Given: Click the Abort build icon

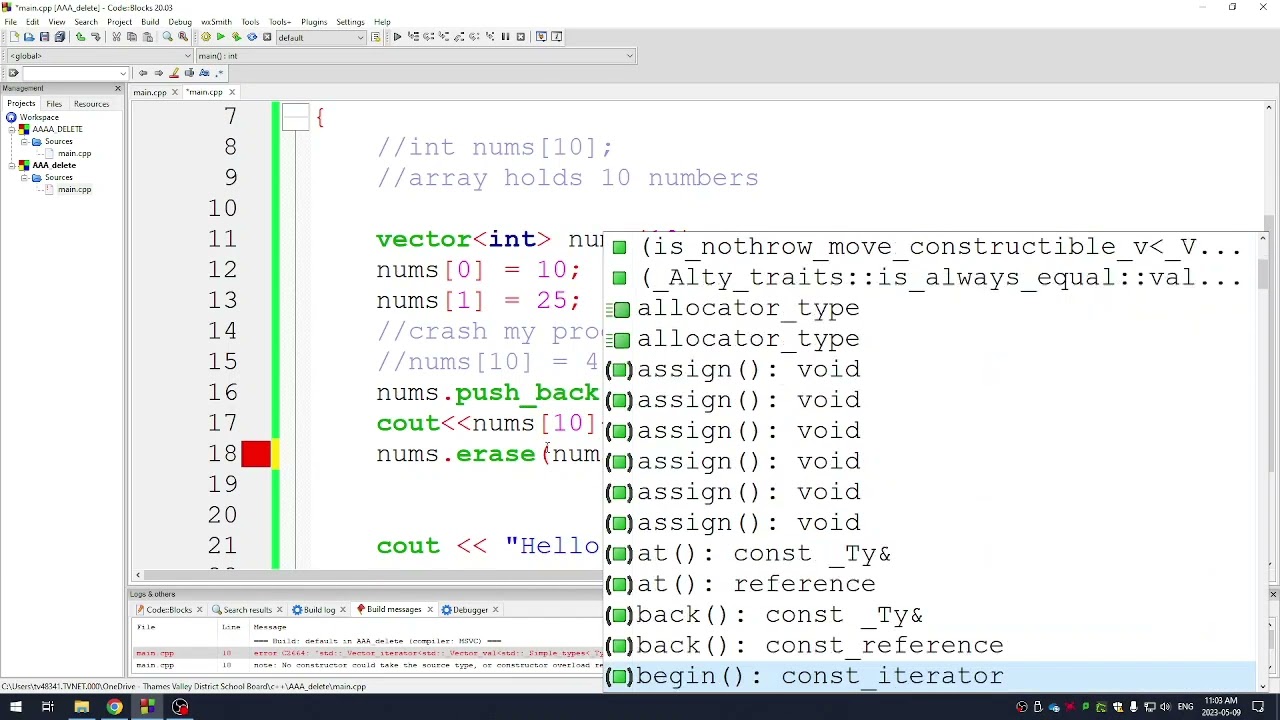Looking at the screenshot, I should (267, 37).
